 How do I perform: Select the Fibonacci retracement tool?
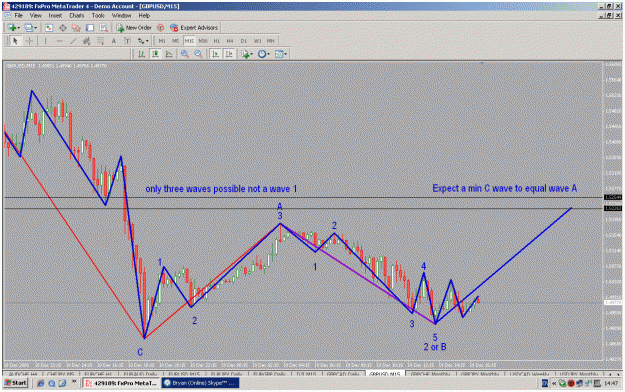[100, 41]
